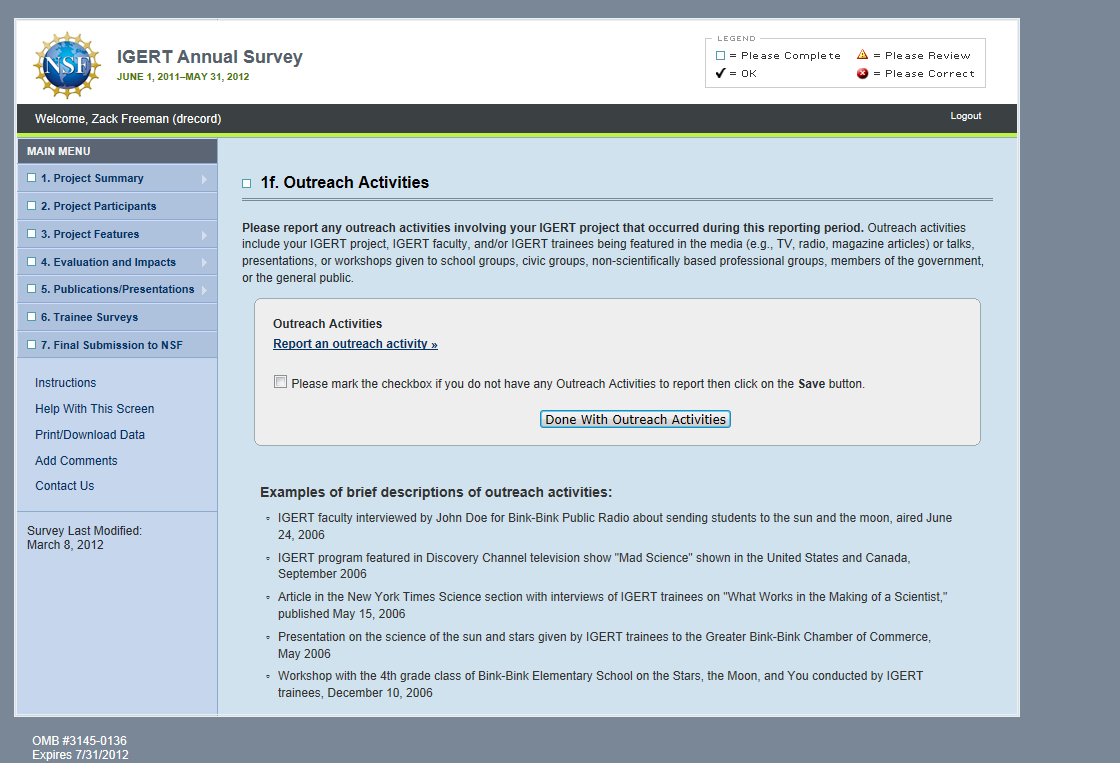Click the Project Participants status box icon
Viewport: 1120px width, 763px height.
point(32,206)
